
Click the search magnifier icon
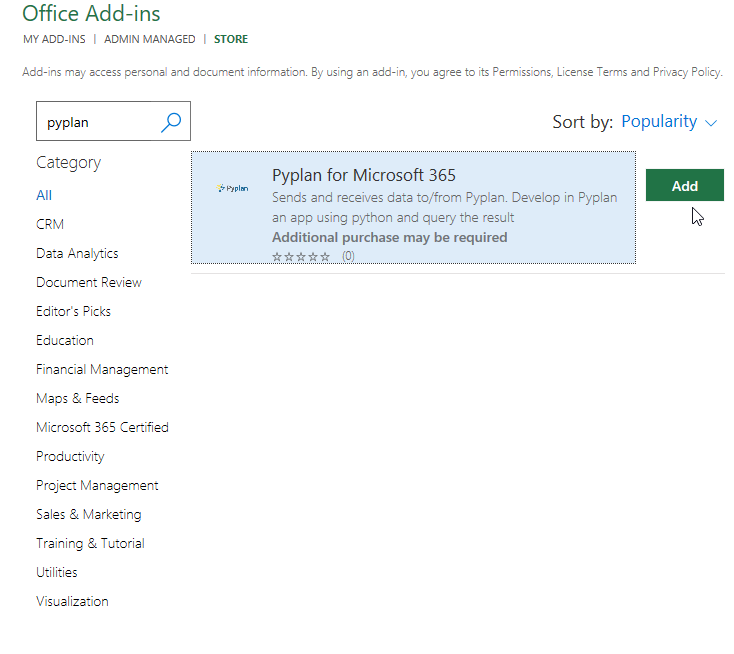pos(171,122)
